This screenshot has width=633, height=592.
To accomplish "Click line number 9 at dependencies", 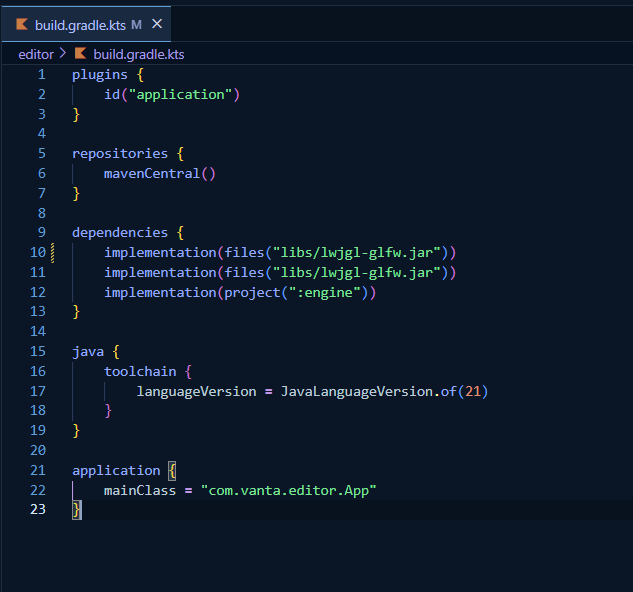I will pyautogui.click(x=41, y=232).
